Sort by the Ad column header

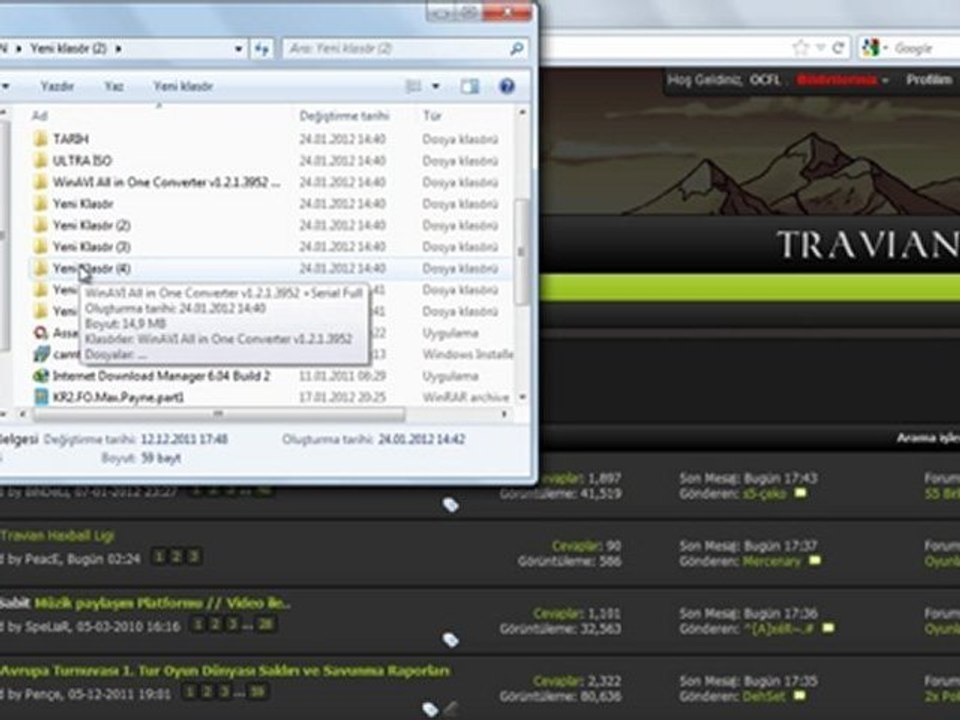pos(40,115)
